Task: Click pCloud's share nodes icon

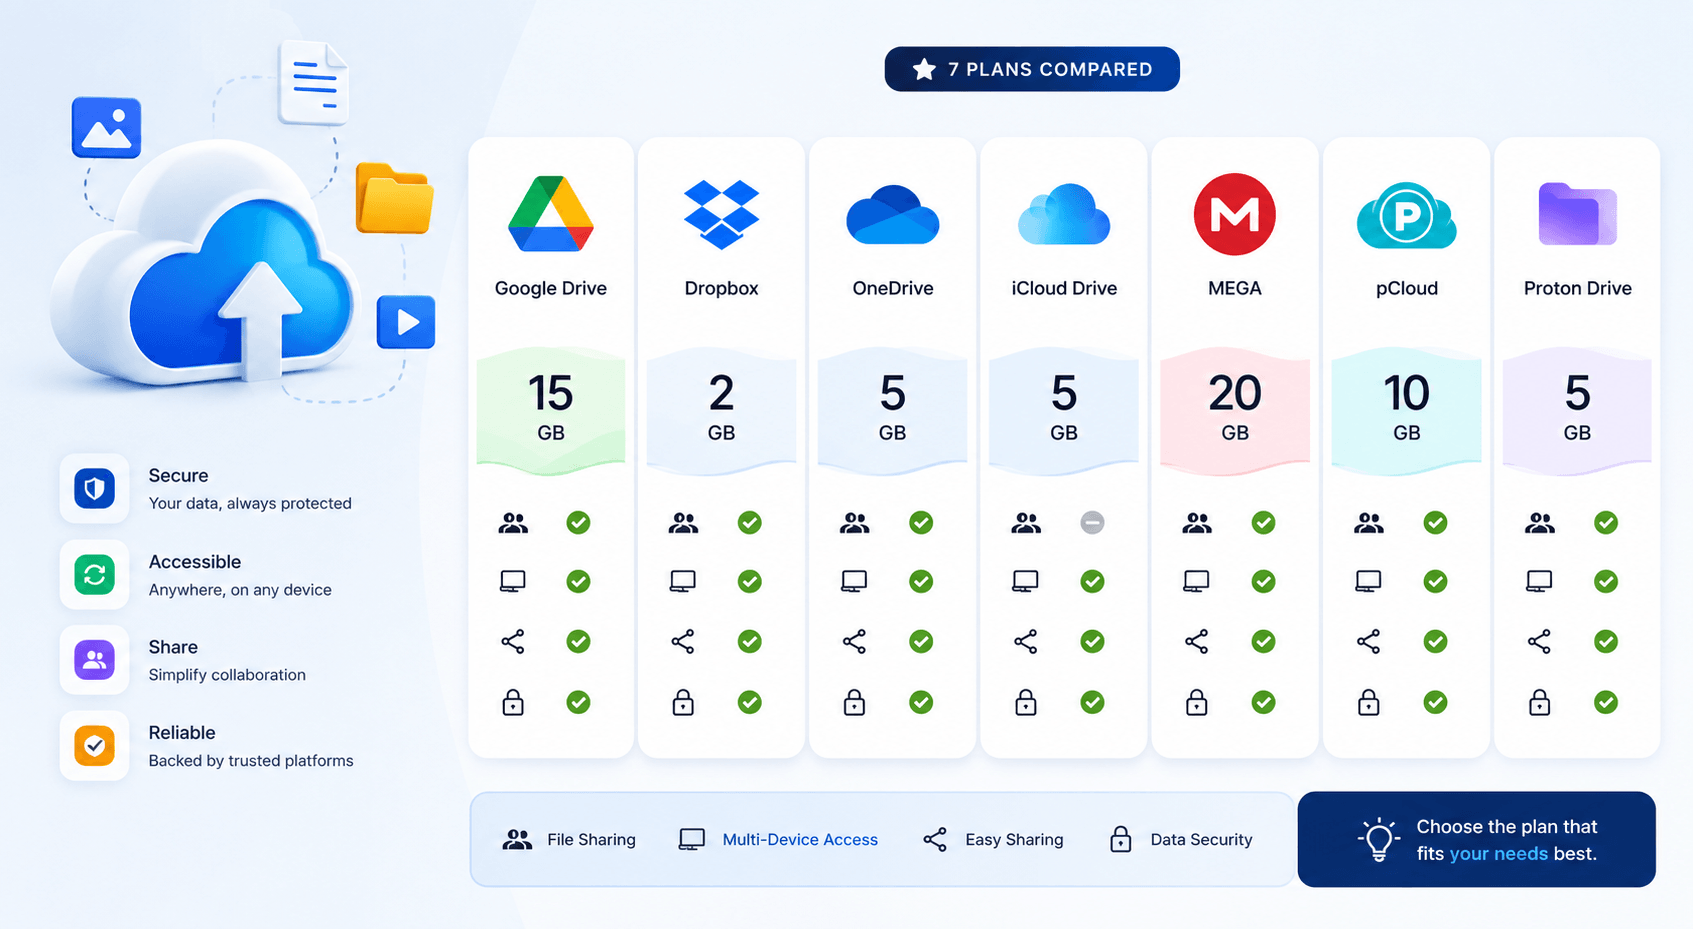Action: point(1368,641)
